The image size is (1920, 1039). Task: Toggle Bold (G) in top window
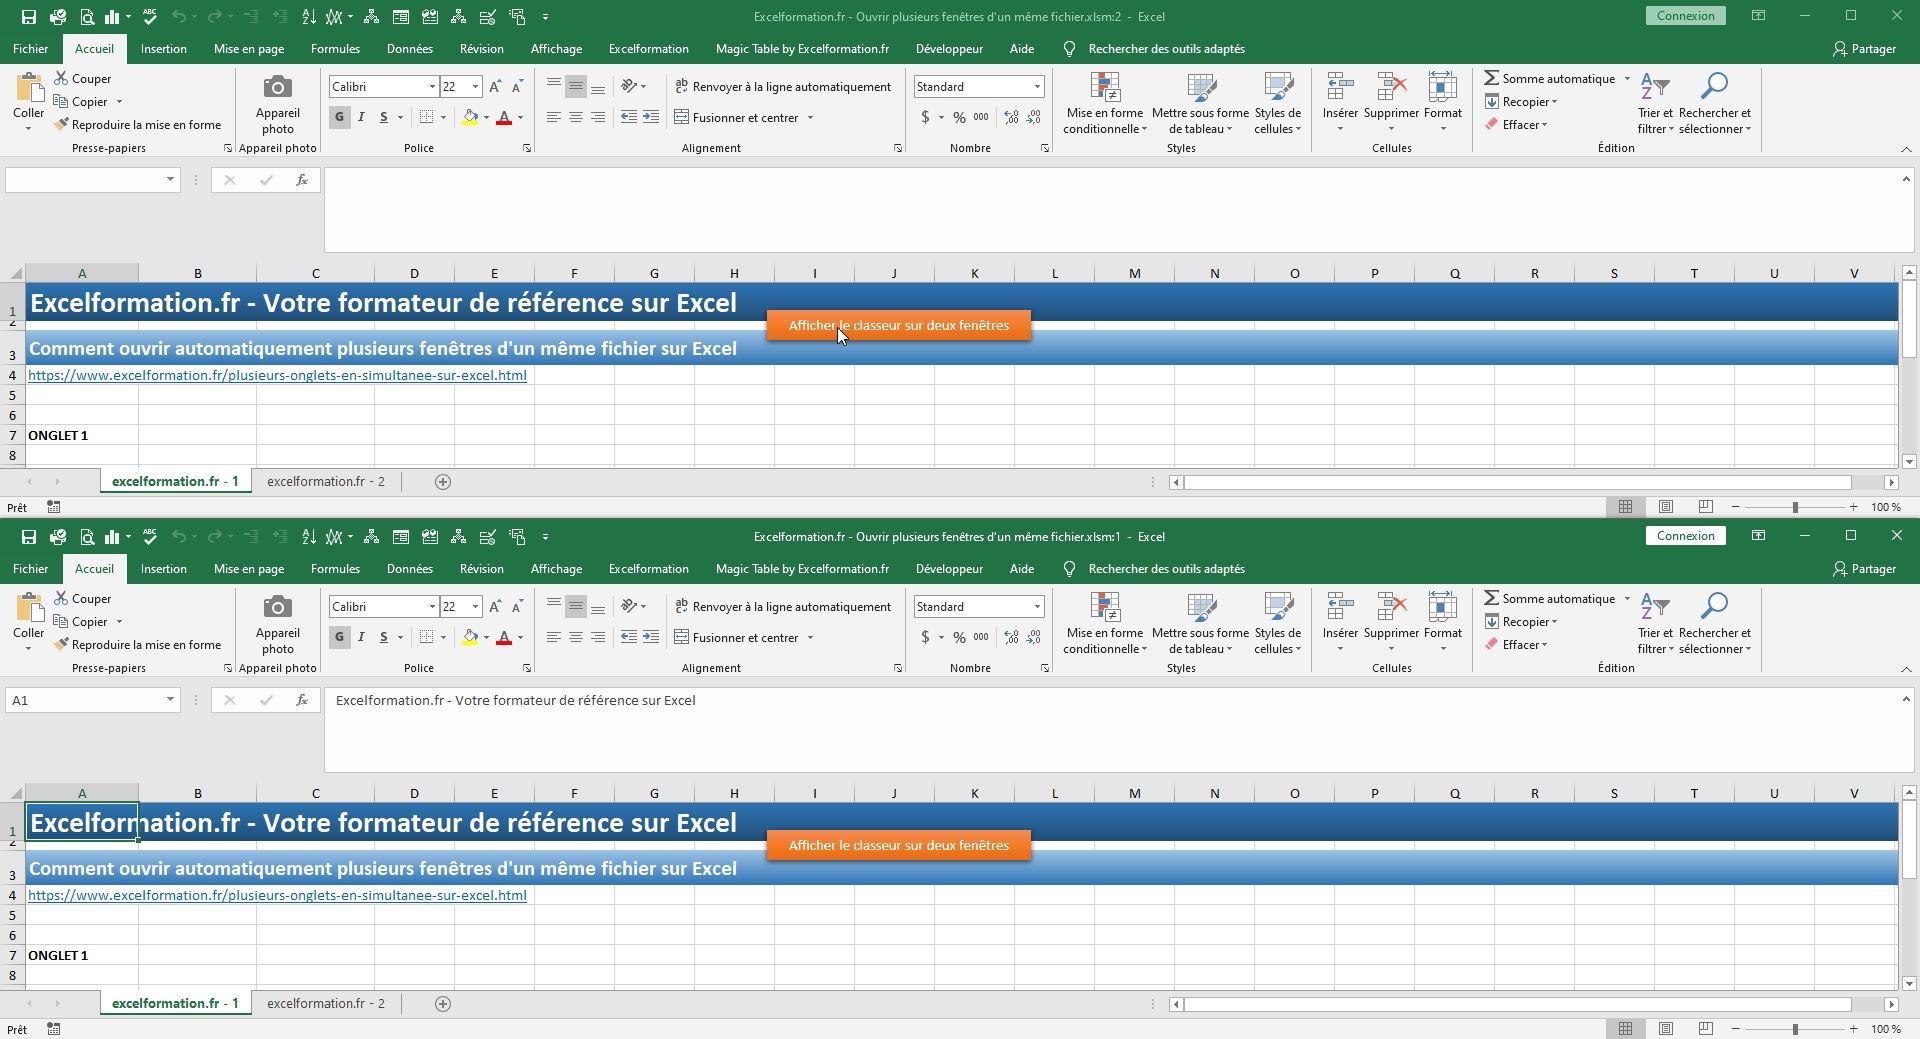click(340, 117)
